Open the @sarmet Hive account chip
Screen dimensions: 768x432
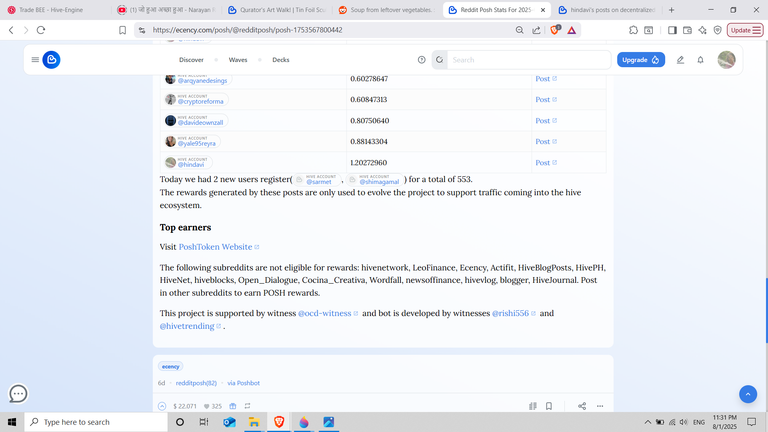pos(317,180)
